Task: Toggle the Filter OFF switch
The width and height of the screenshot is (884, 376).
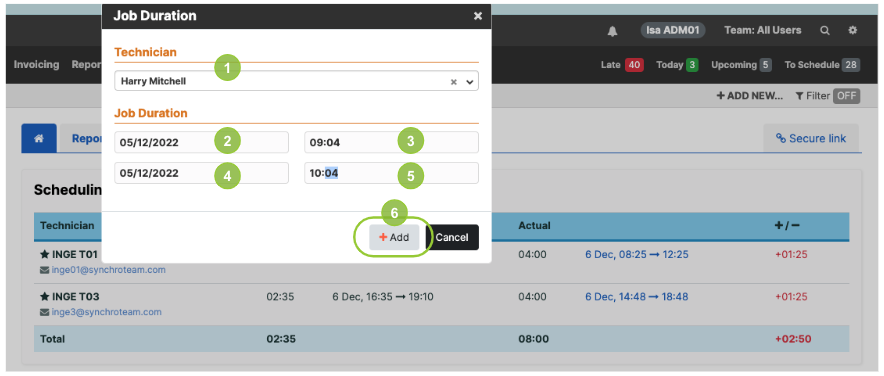Action: [x=846, y=96]
